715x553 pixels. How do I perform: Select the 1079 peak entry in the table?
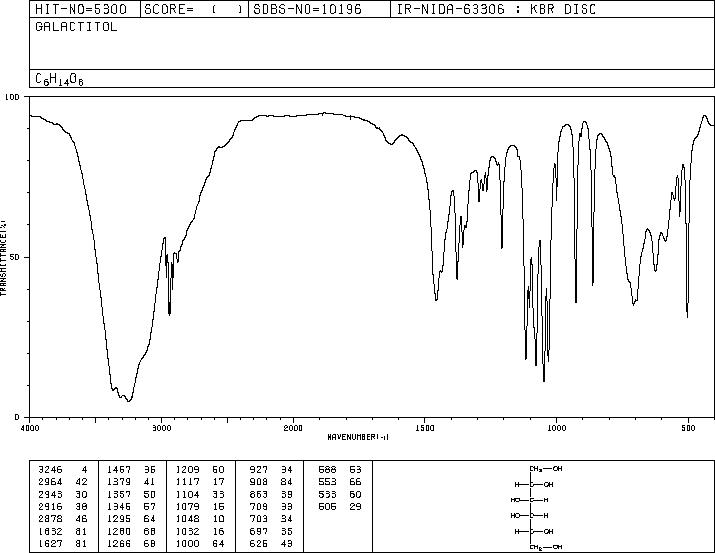click(200, 506)
